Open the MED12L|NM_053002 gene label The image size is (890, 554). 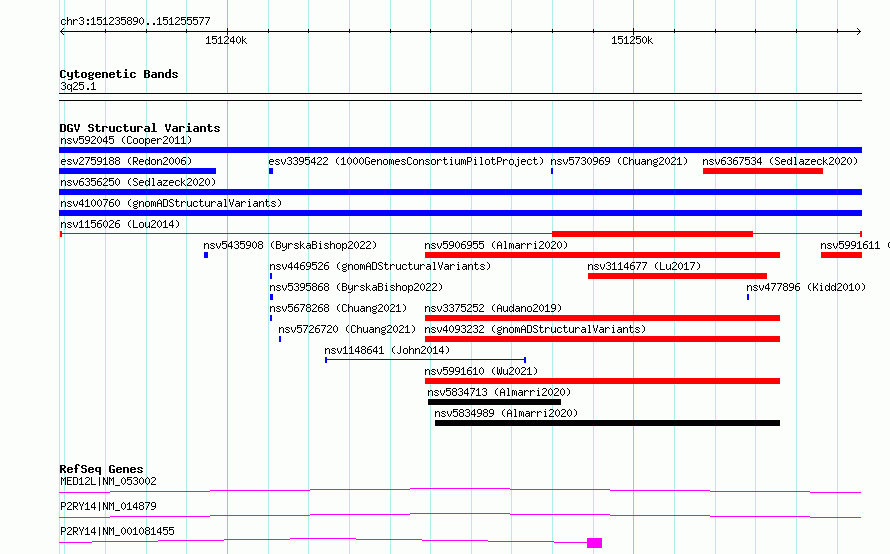click(x=108, y=481)
